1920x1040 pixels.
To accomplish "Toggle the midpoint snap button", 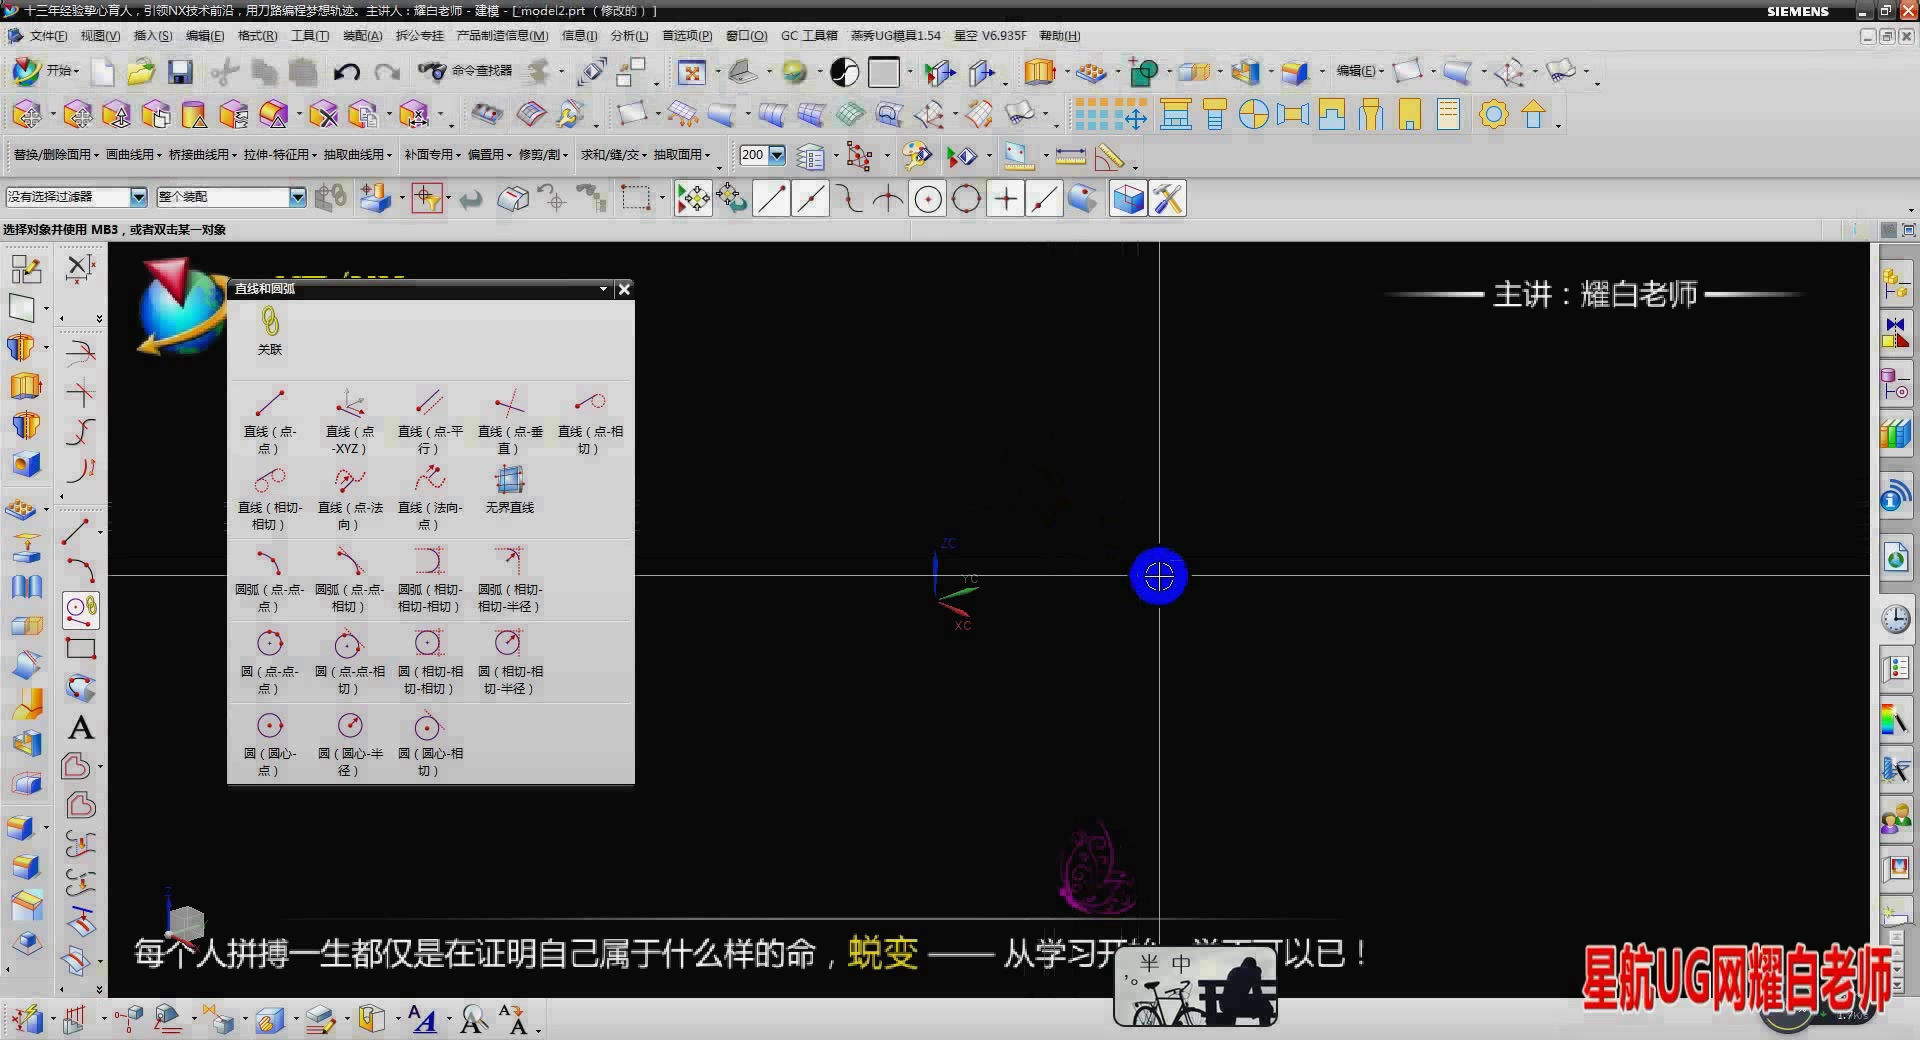I will (x=810, y=199).
